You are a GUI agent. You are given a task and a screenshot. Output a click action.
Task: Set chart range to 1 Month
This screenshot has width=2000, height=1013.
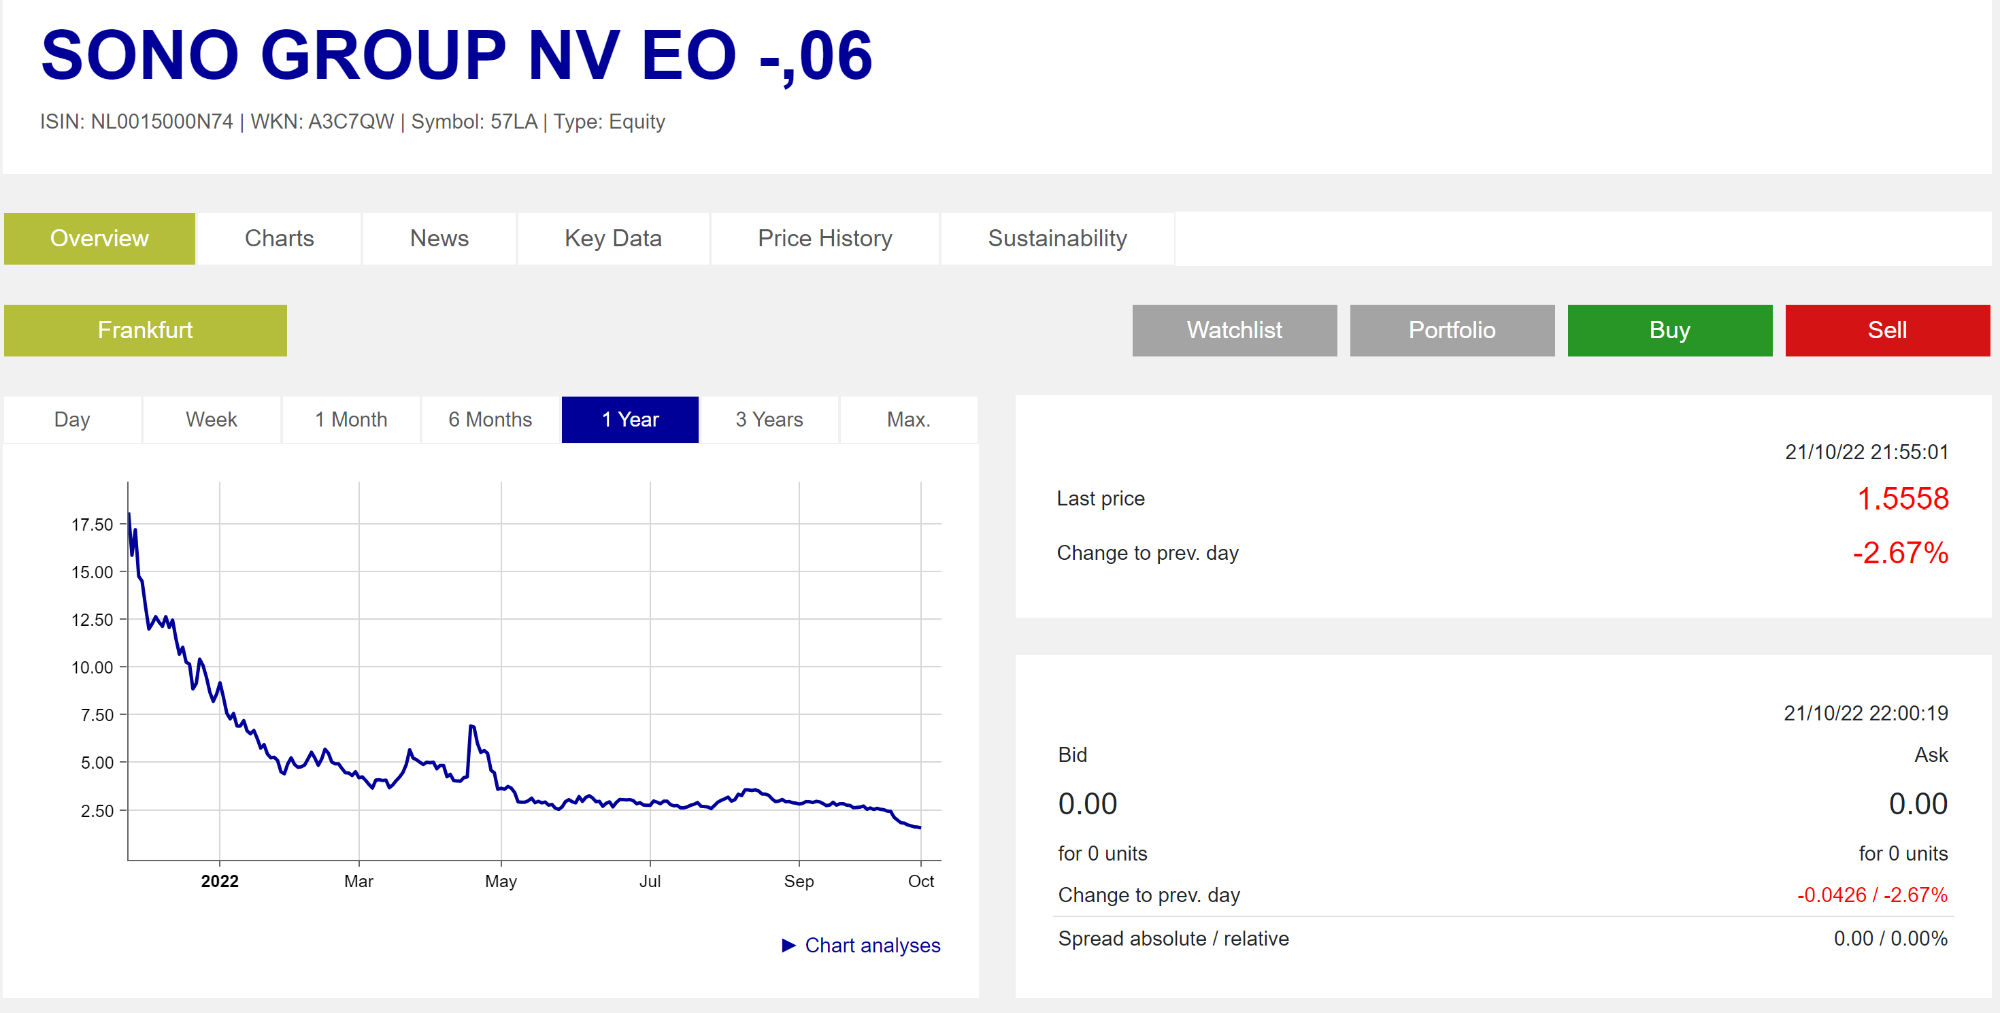(x=351, y=420)
